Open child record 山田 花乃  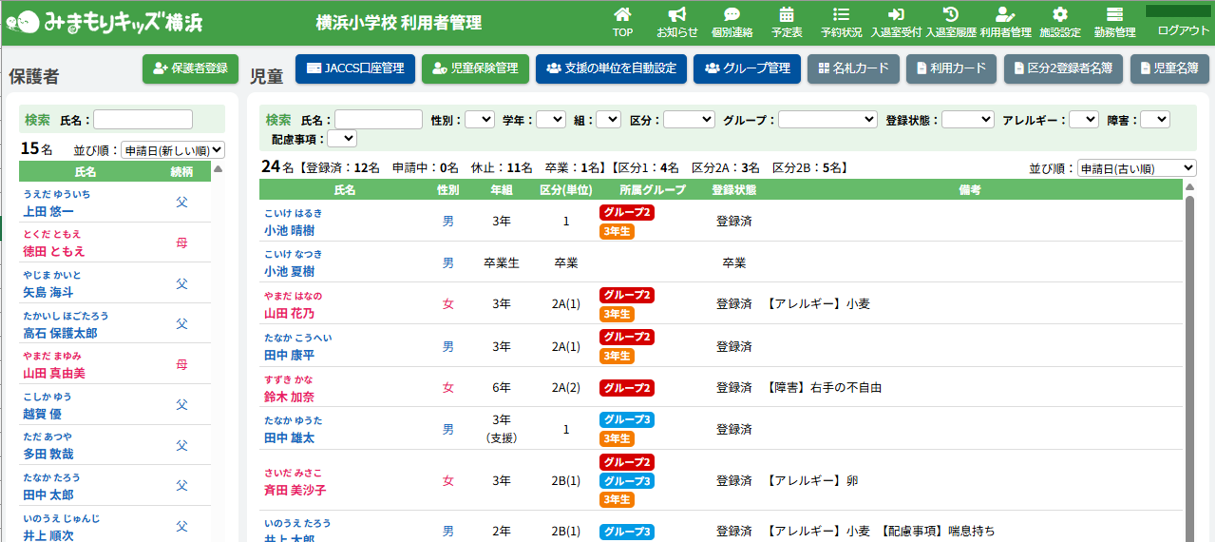point(289,314)
